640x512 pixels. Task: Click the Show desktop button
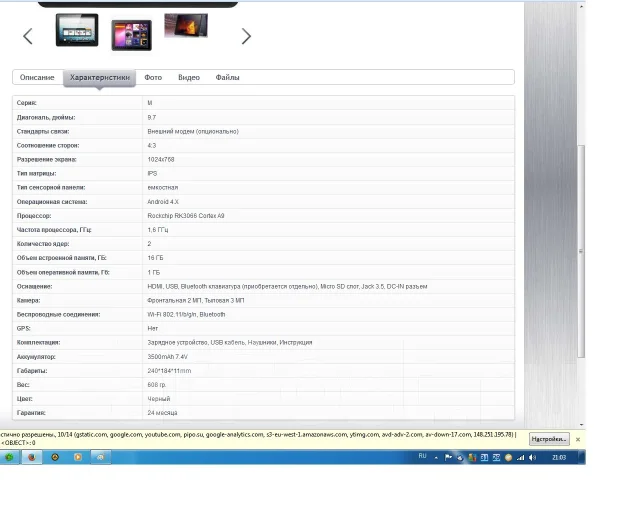(x=582, y=457)
